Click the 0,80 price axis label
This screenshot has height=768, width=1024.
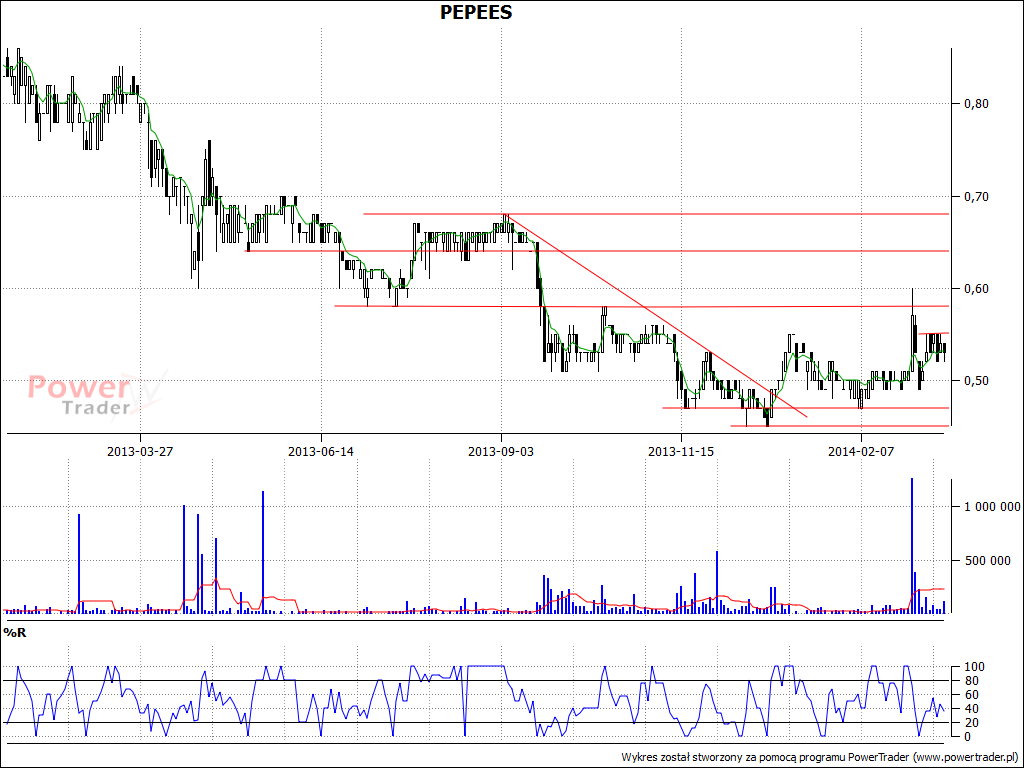[976, 103]
